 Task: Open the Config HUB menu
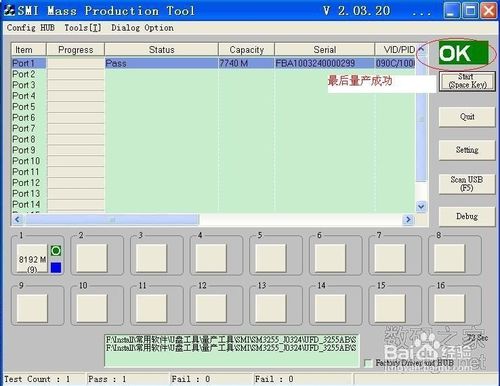(x=31, y=28)
